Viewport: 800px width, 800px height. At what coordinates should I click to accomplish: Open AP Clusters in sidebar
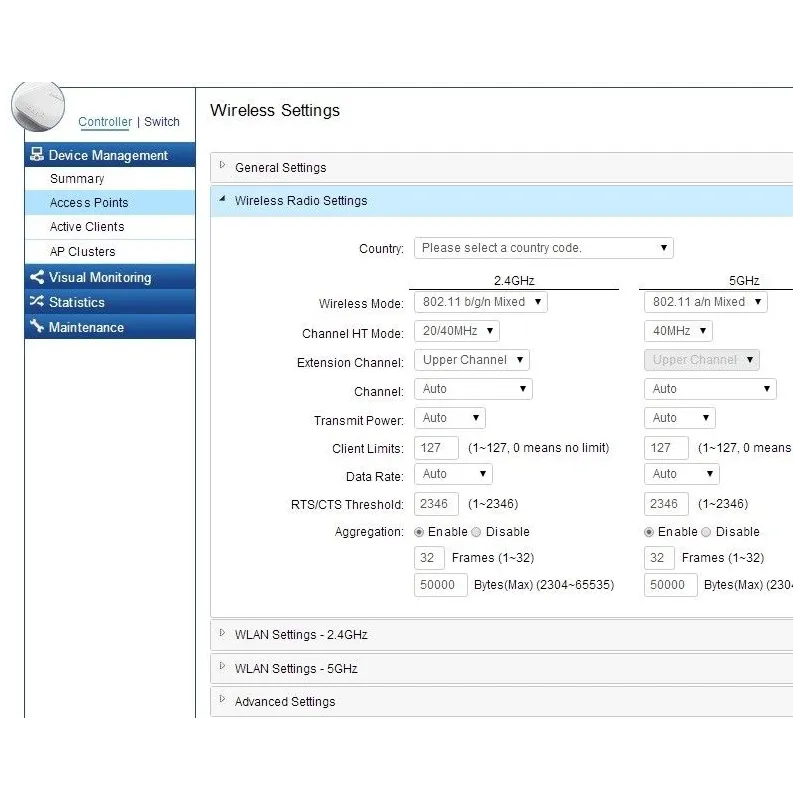[82, 252]
